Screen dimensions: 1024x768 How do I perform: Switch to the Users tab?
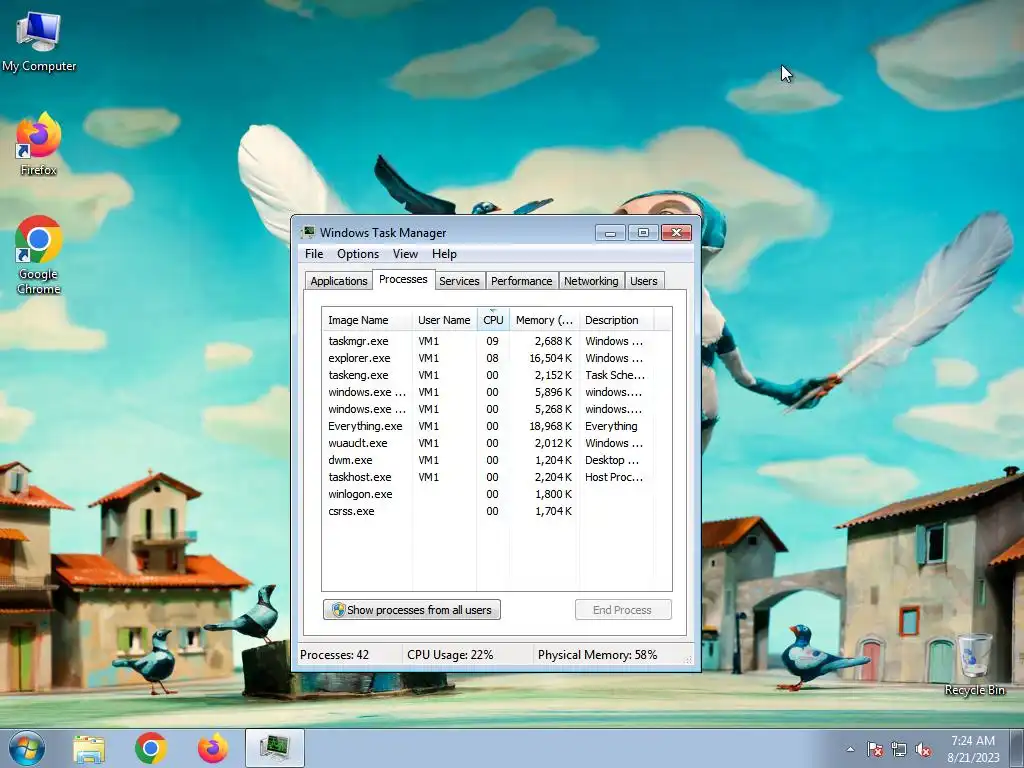[x=643, y=281]
